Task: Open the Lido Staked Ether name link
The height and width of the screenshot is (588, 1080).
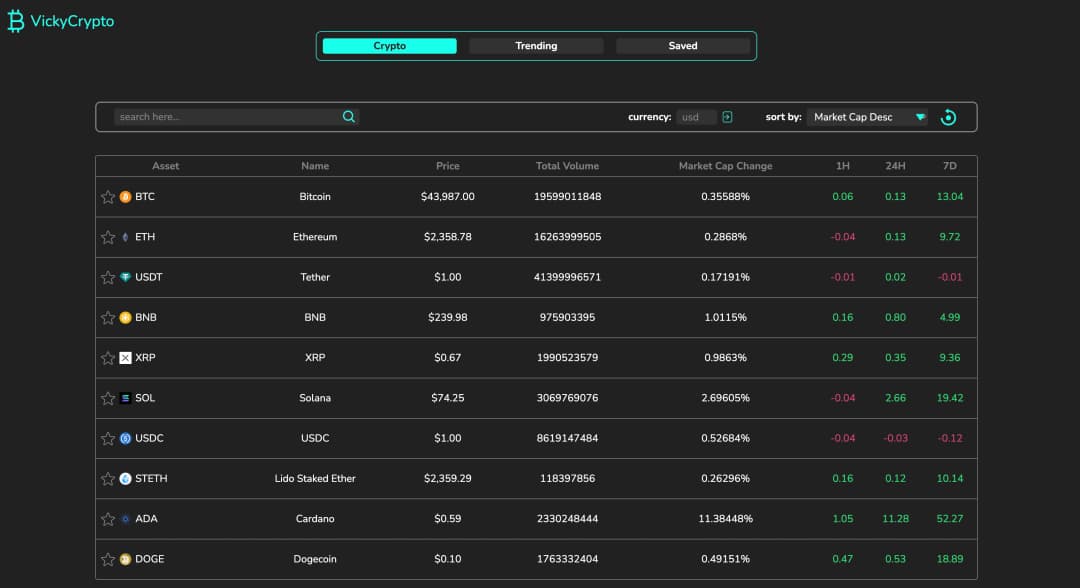Action: [315, 479]
